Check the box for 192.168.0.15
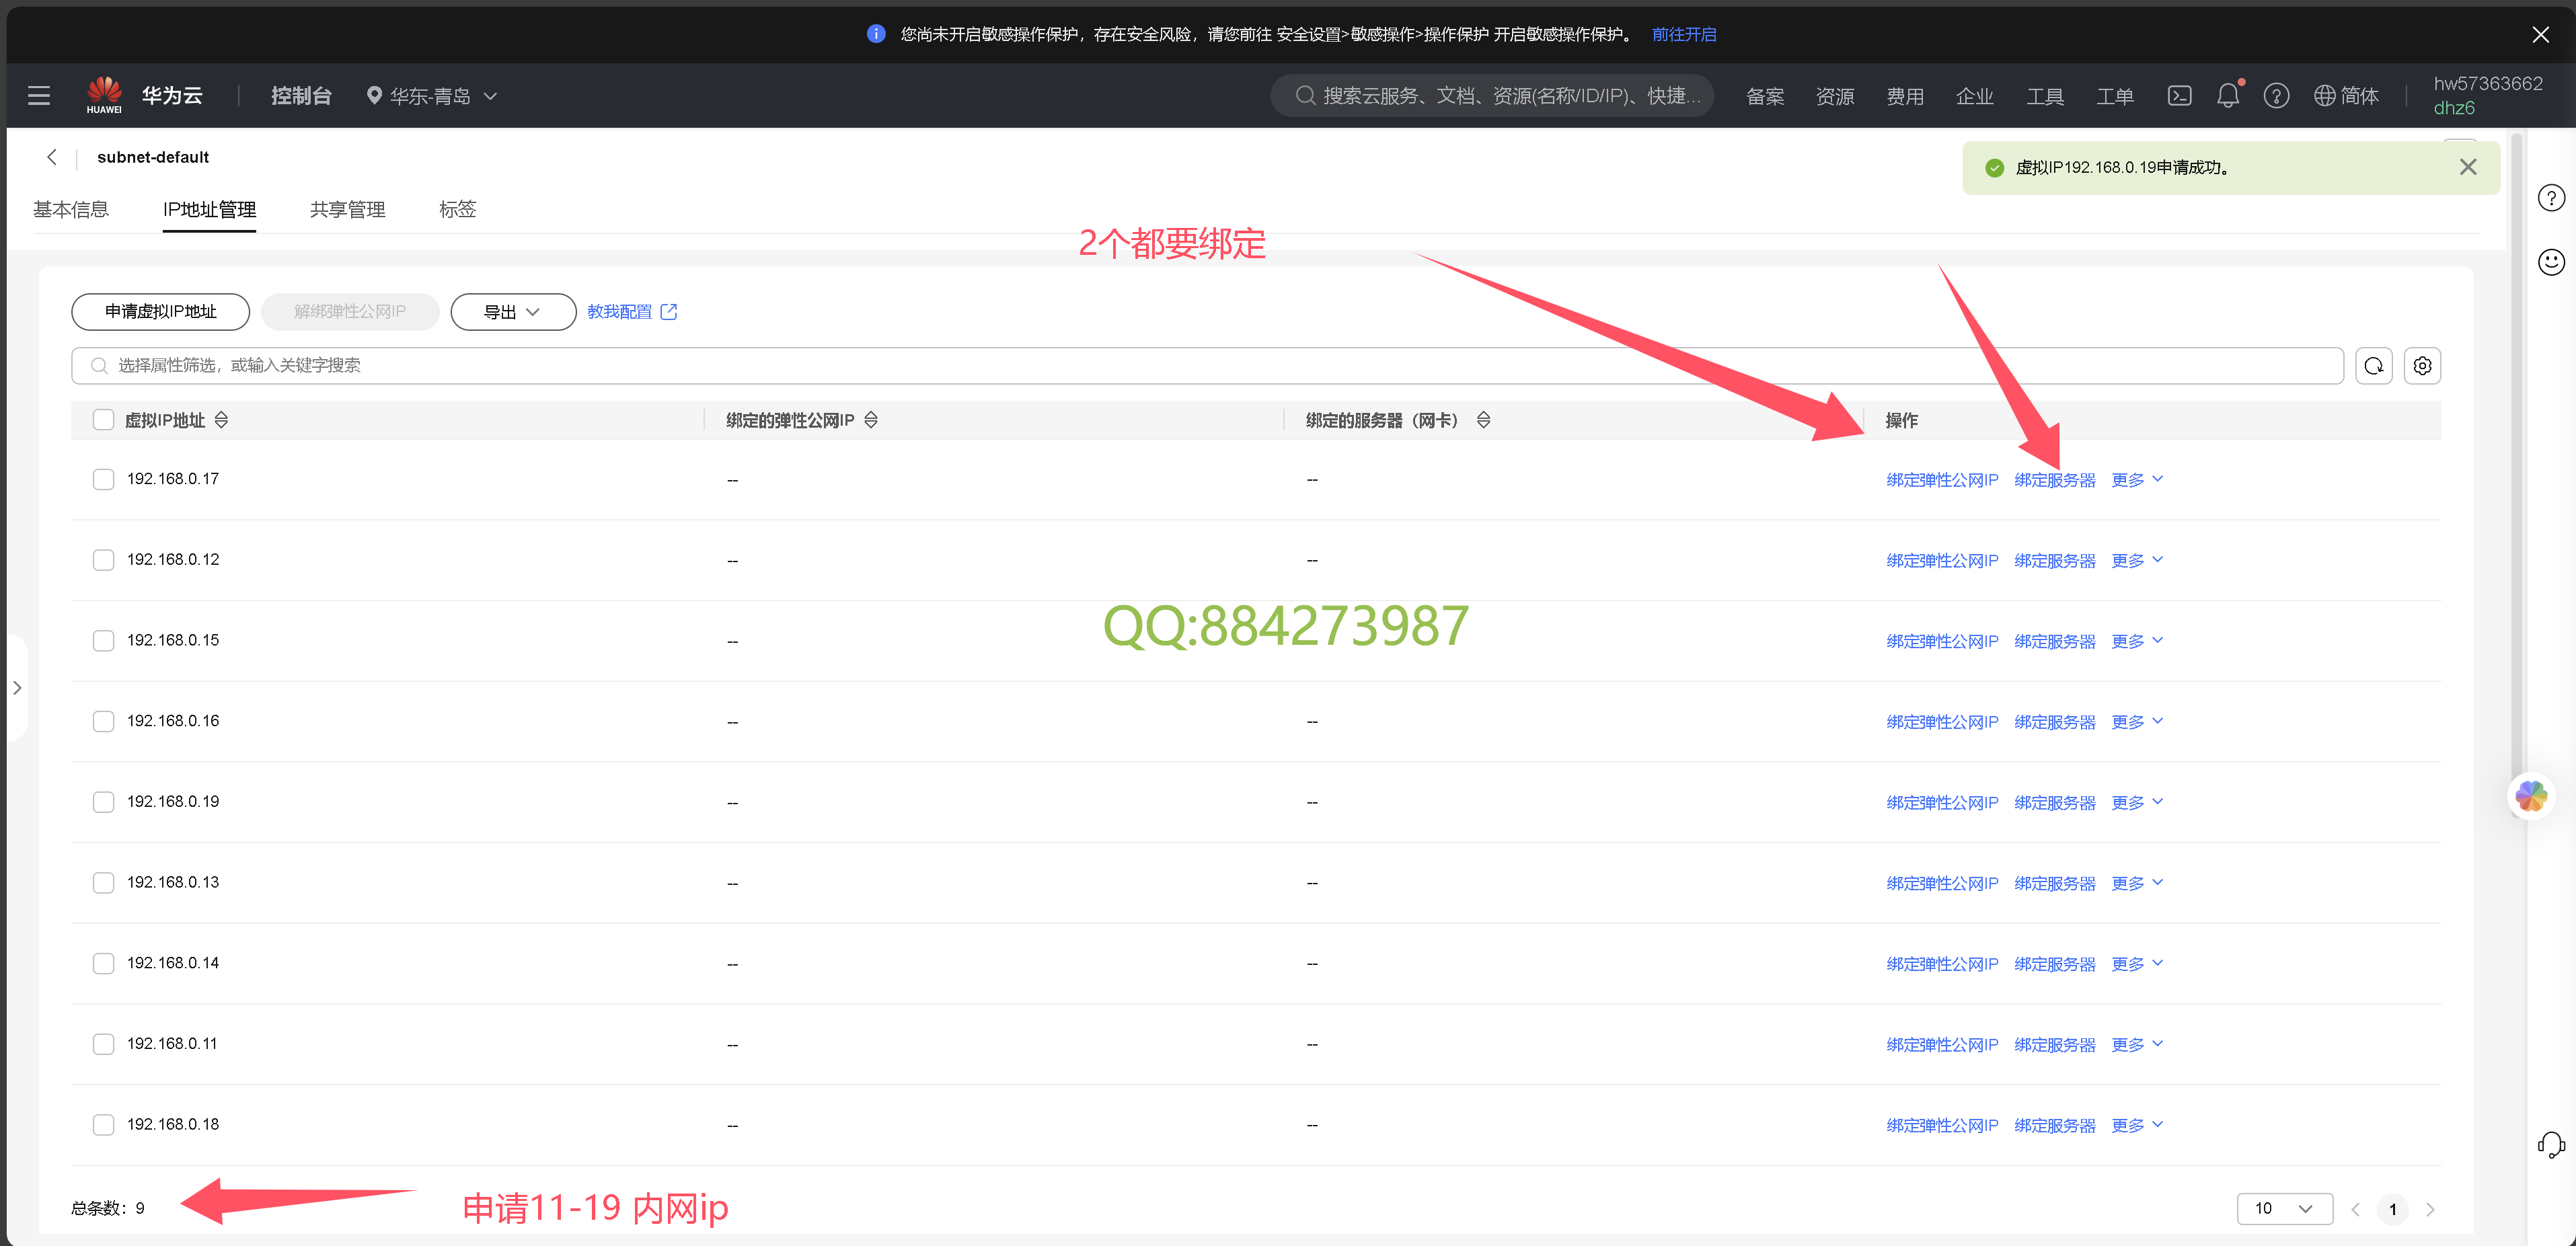The image size is (2576, 1246). pyautogui.click(x=103, y=641)
